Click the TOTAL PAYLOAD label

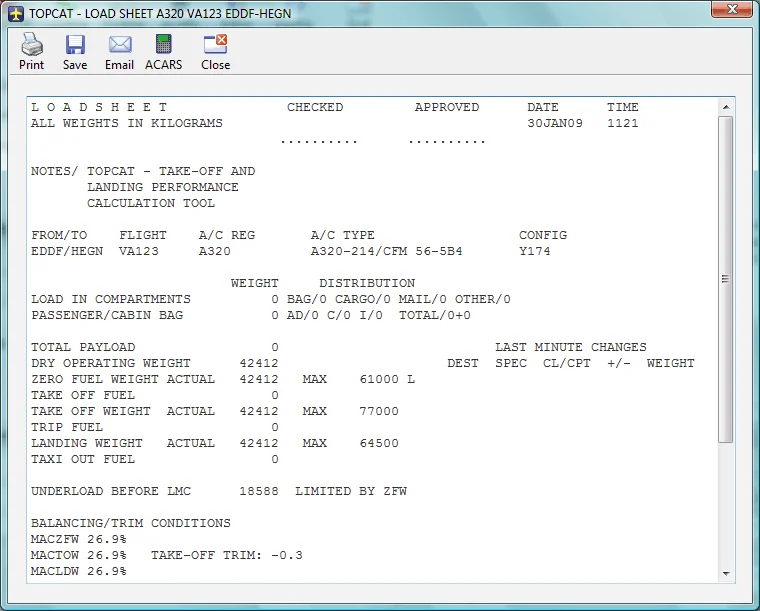tap(83, 347)
